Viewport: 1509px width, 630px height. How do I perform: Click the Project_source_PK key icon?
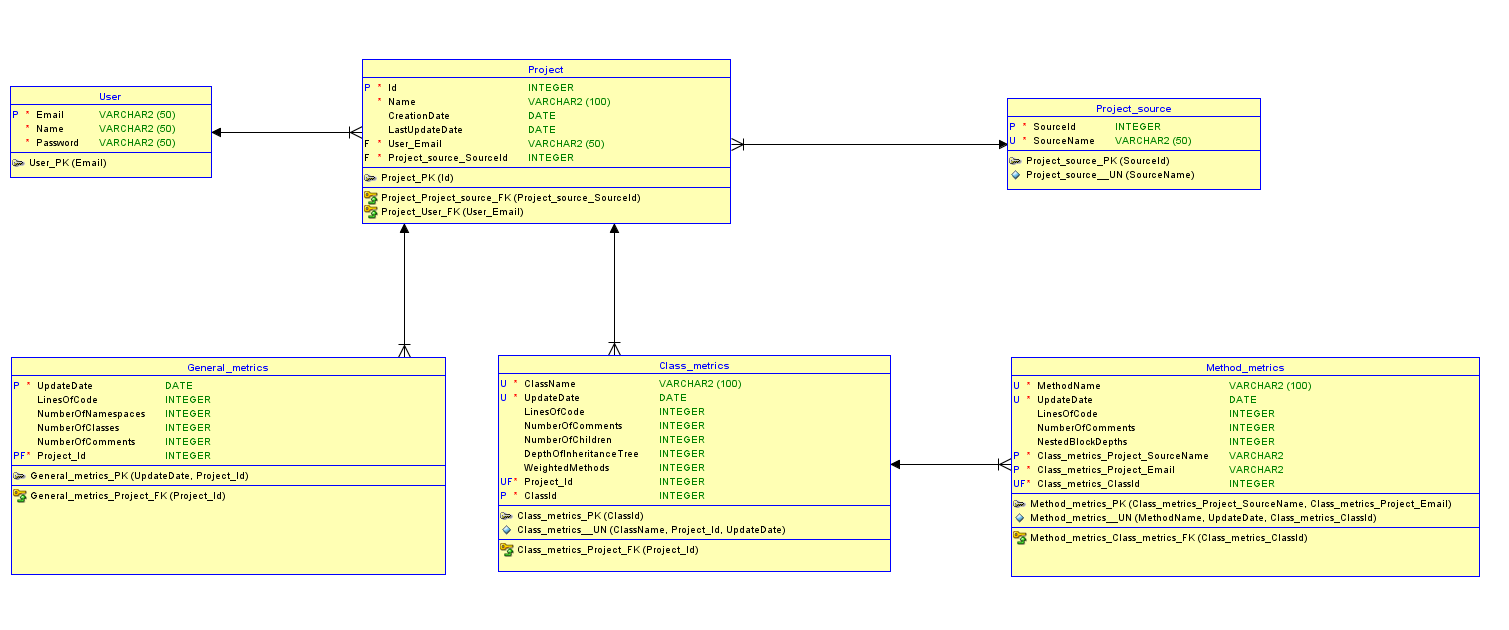pos(1015,160)
